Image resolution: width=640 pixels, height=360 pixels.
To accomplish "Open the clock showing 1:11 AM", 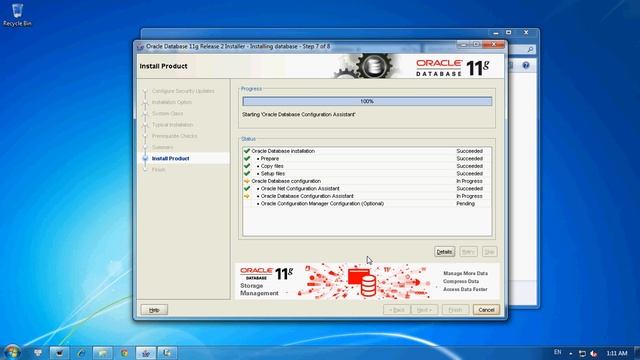I will point(617,353).
